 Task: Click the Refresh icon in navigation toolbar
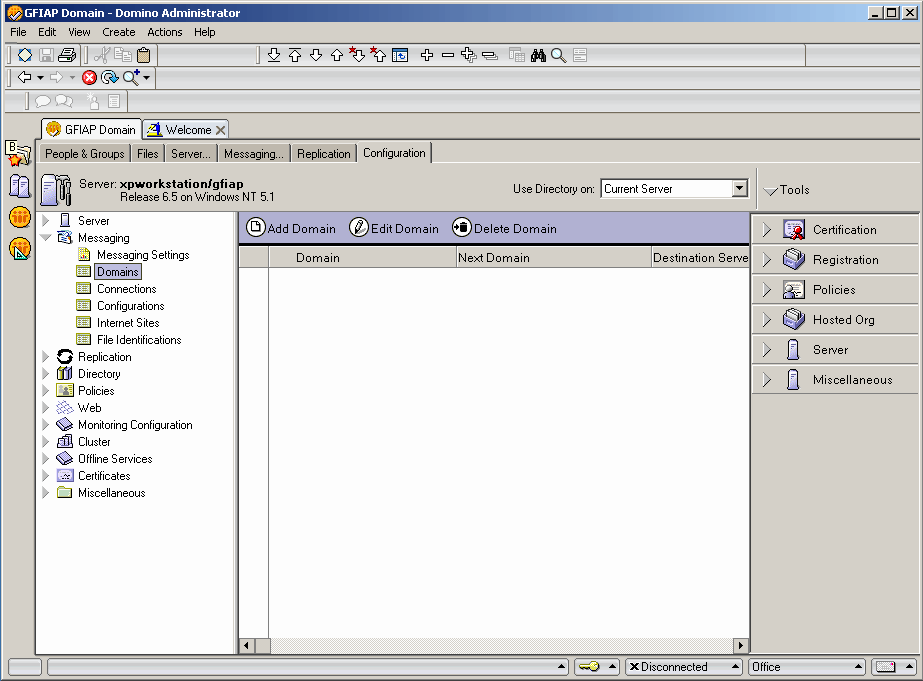click(109, 77)
